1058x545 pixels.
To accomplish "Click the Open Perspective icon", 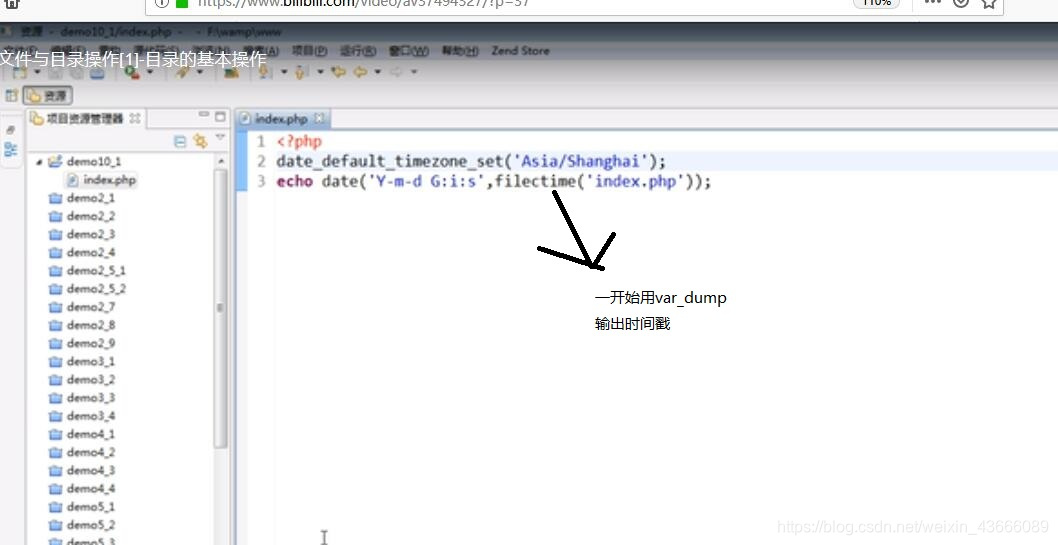I will tap(11, 96).
